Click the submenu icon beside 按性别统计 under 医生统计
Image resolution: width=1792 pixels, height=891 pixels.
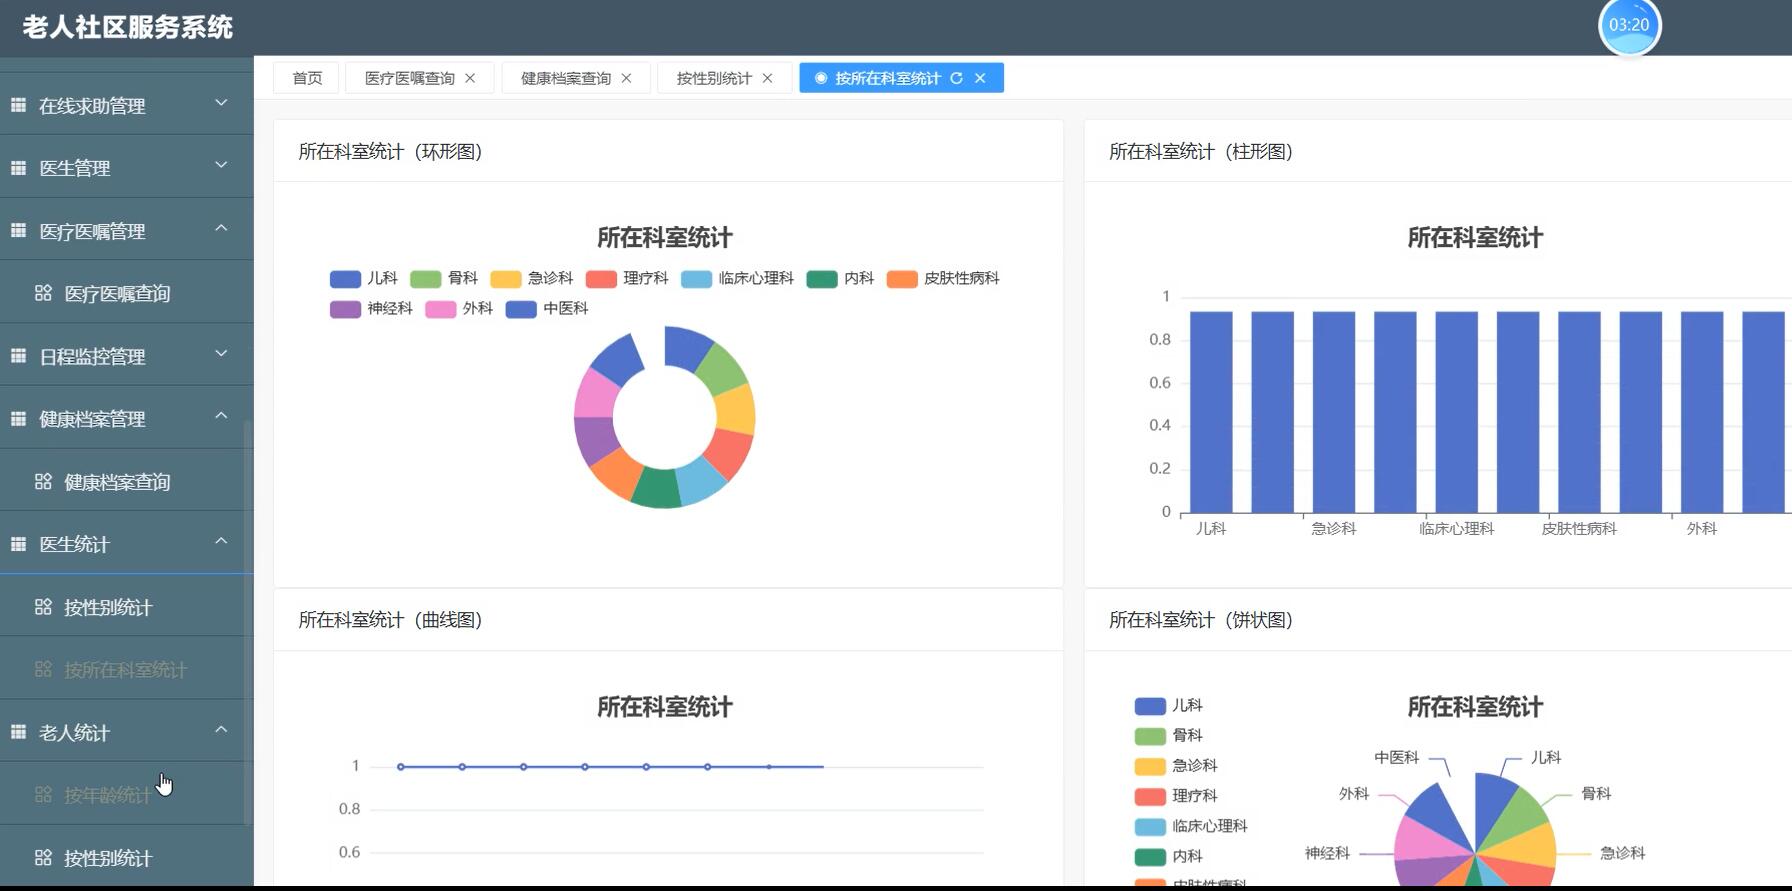43,607
